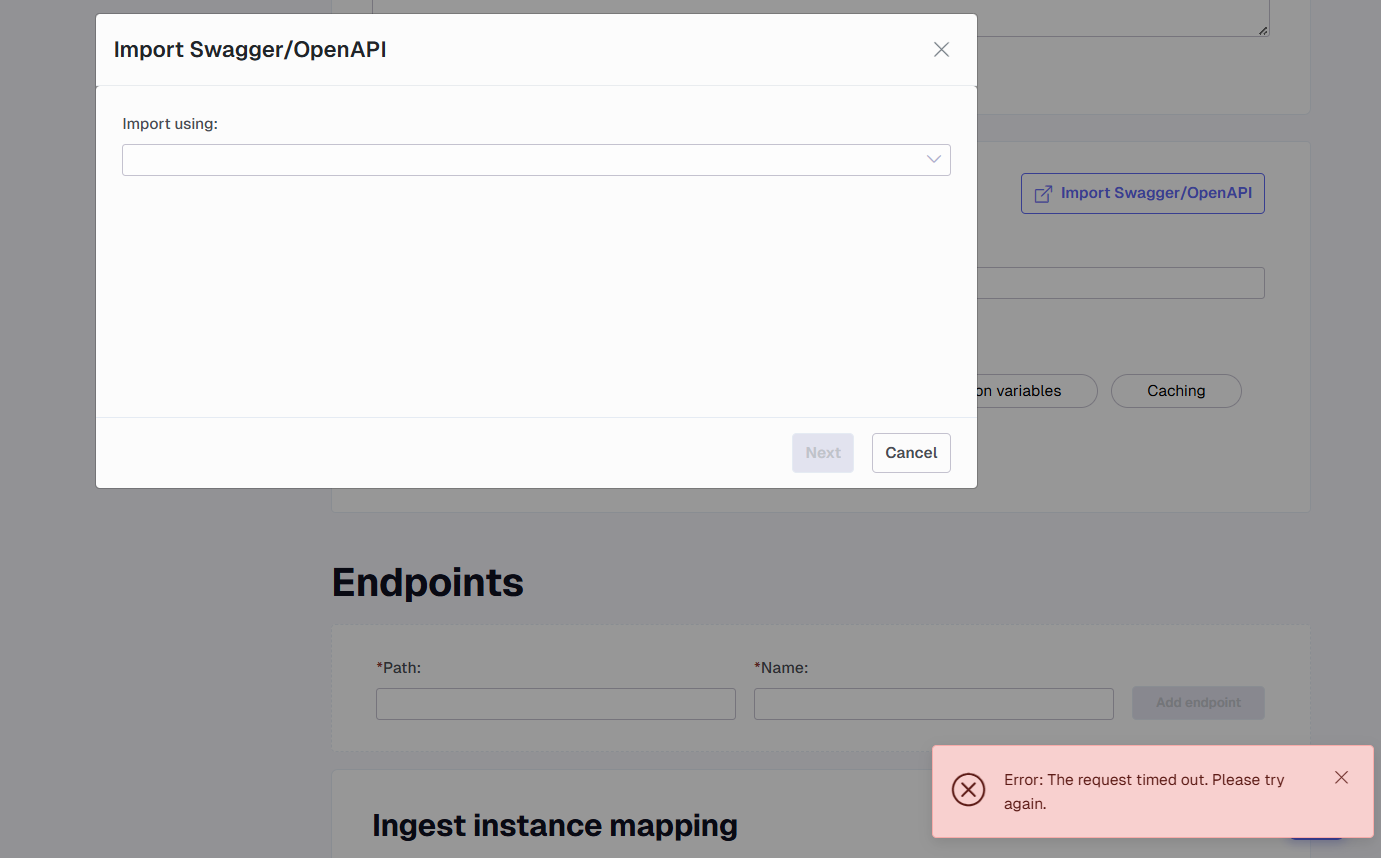Image resolution: width=1381 pixels, height=858 pixels.
Task: Click the Import Swagger/OpenAPI button behind the dialog
Action: (x=1143, y=193)
